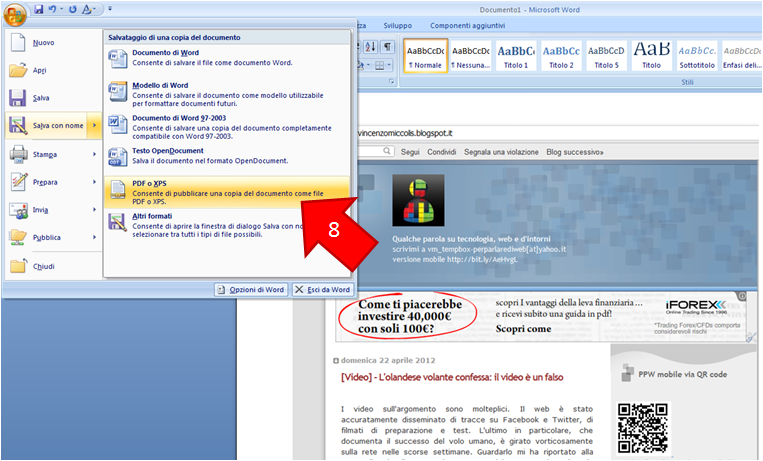The image size is (763, 461).
Task: Click Segnala una violazione link
Action: click(501, 152)
